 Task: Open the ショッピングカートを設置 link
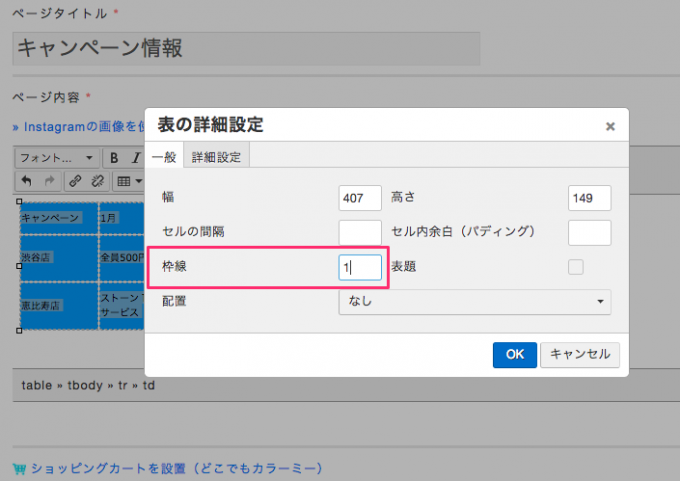coord(177,468)
